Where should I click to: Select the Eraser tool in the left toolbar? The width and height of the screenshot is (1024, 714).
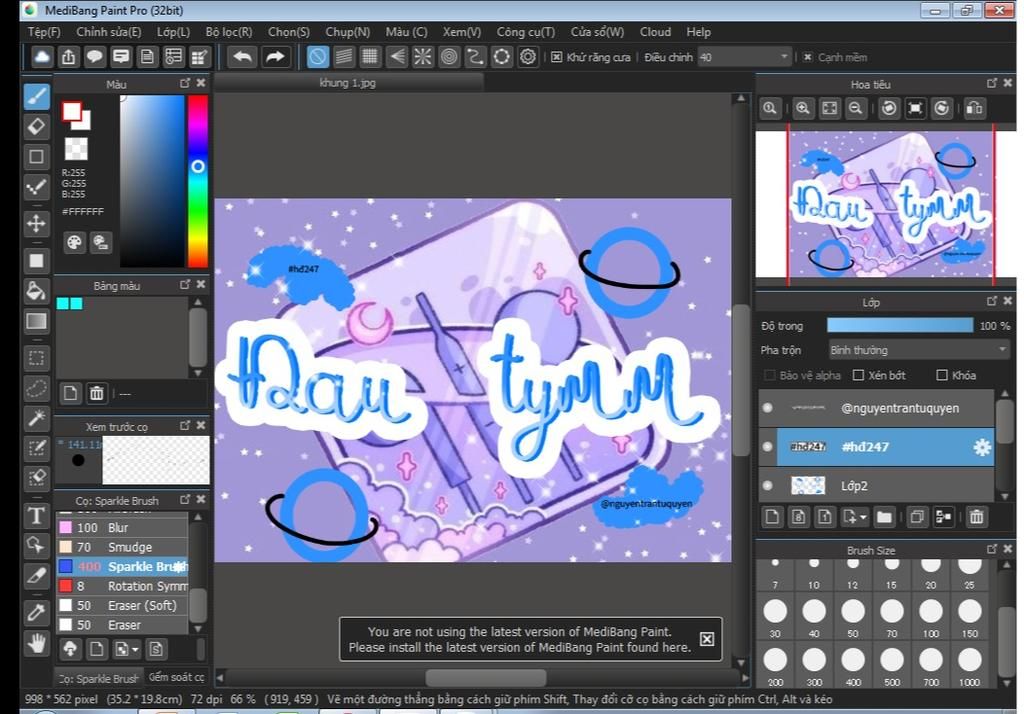[37, 126]
